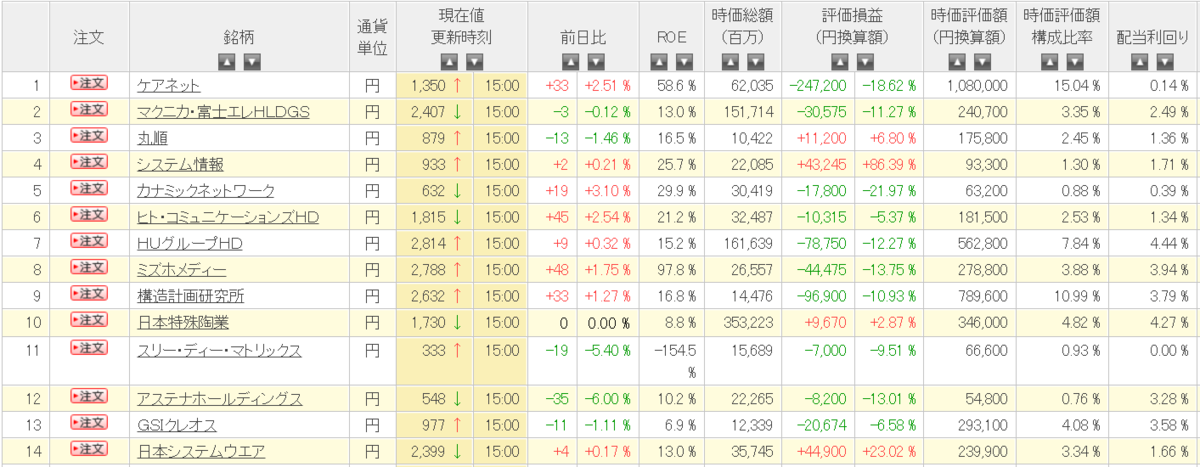Image resolution: width=1200 pixels, height=467 pixels.
Task: Click 注文 button in GSIクレオス row
Action: (88, 423)
